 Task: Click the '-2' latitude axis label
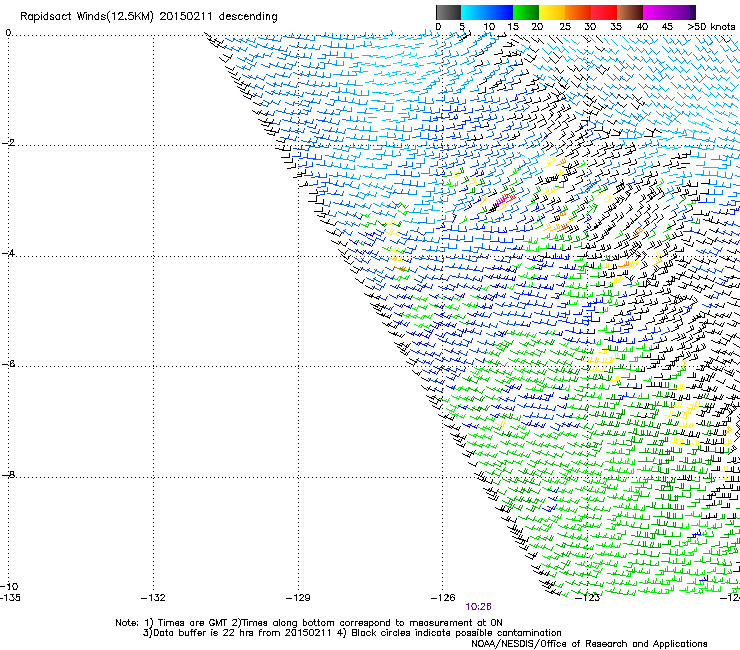[x=8, y=143]
